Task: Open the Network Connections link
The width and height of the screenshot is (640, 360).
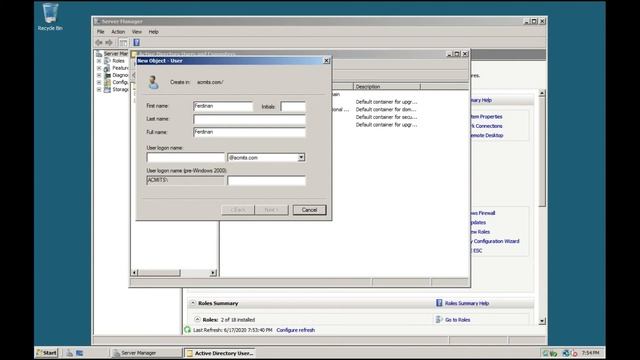Action: [486, 126]
